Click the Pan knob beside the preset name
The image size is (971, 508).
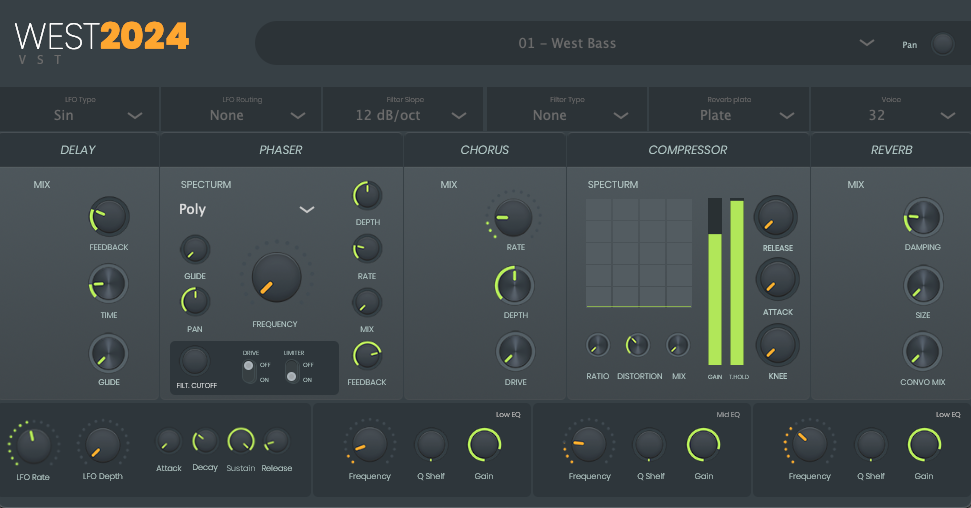point(942,44)
